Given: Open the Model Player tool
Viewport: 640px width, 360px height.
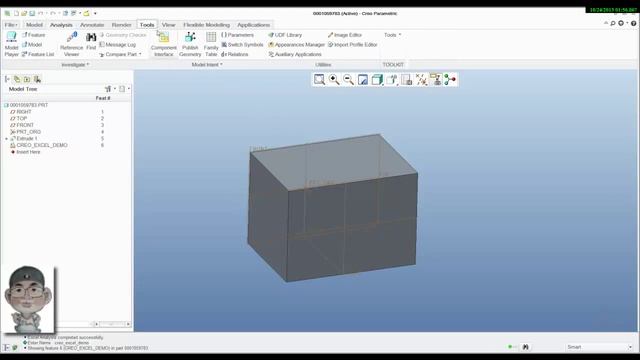Looking at the screenshot, I should coord(11,44).
